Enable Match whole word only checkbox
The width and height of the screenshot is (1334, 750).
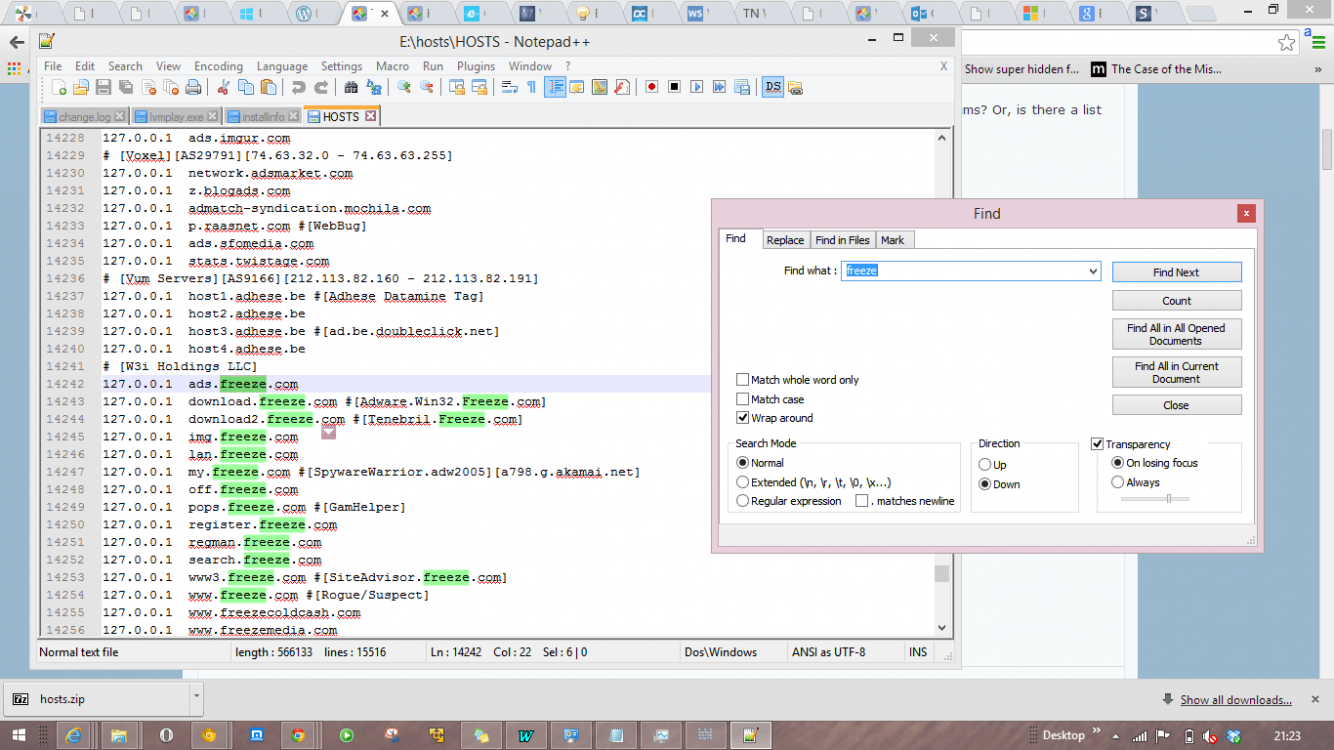tap(742, 380)
